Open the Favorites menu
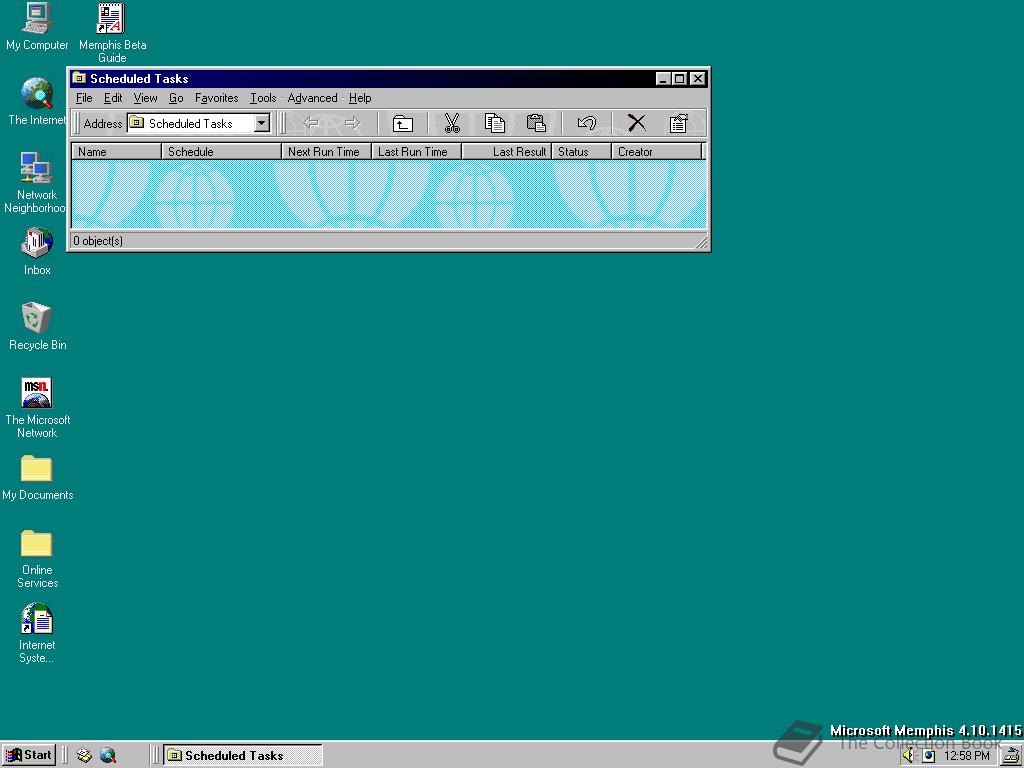Viewport: 1024px width, 768px height. pos(216,98)
